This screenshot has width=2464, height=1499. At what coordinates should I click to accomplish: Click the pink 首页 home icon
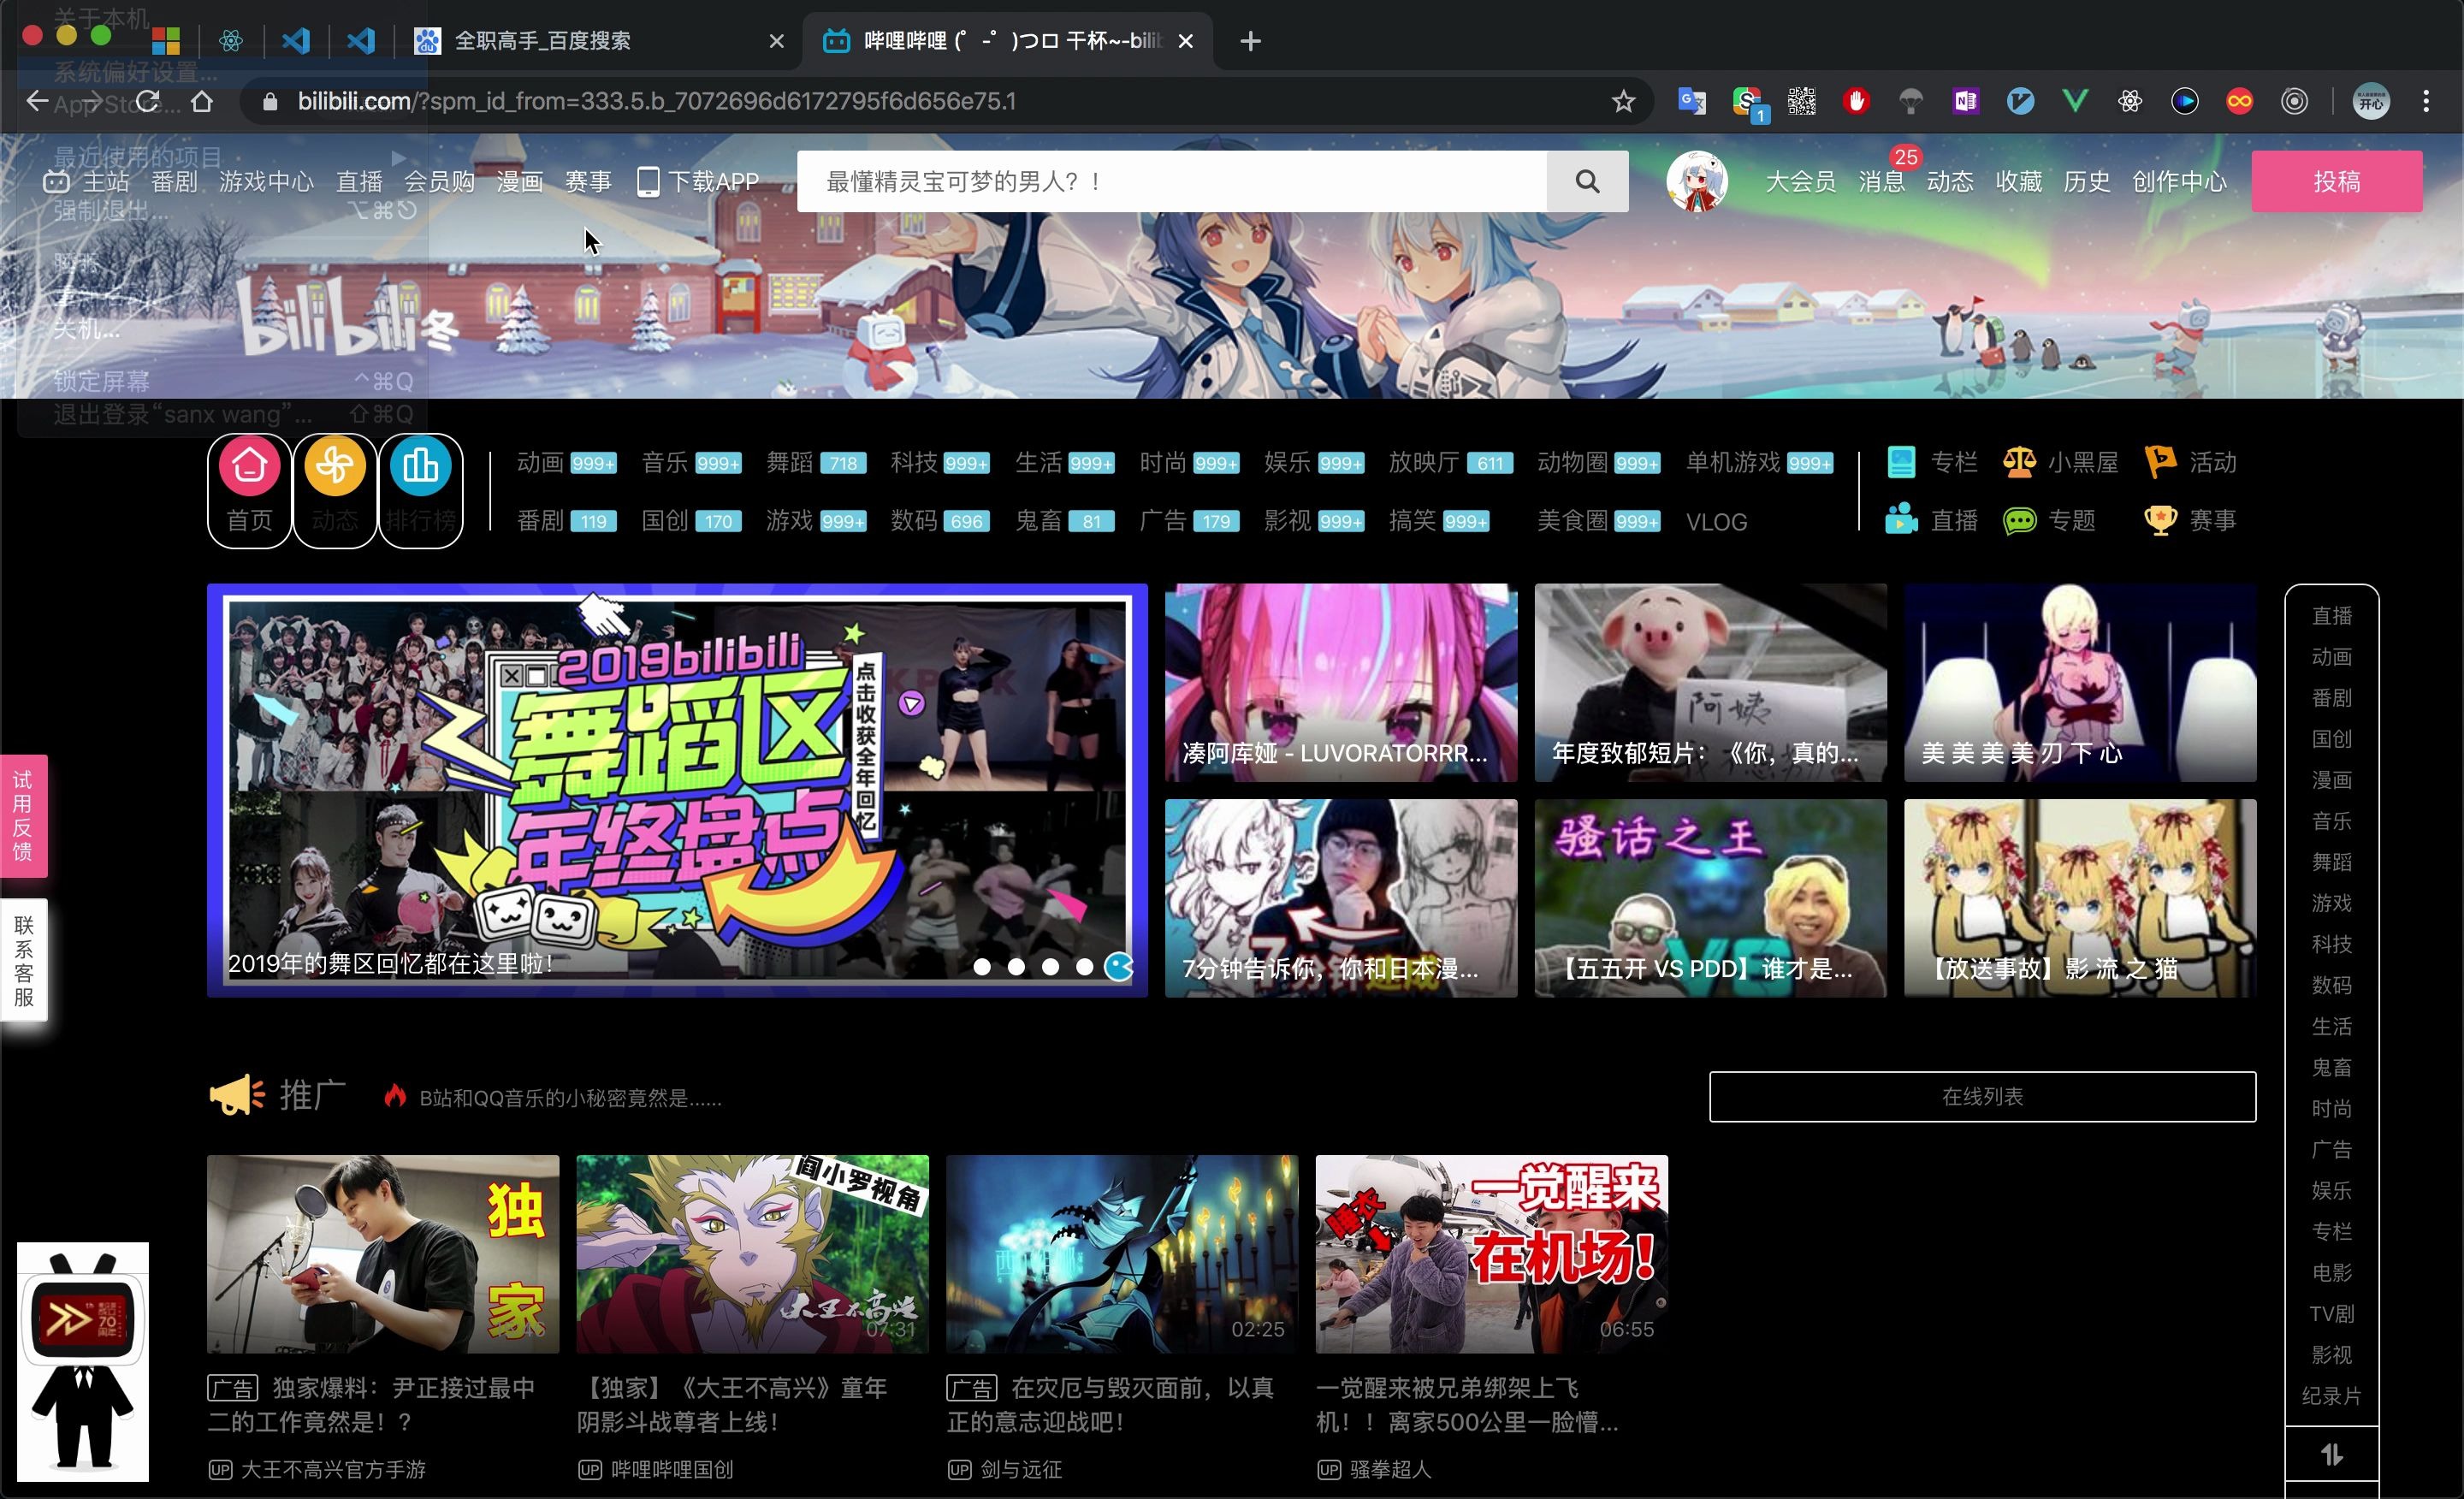[x=249, y=466]
